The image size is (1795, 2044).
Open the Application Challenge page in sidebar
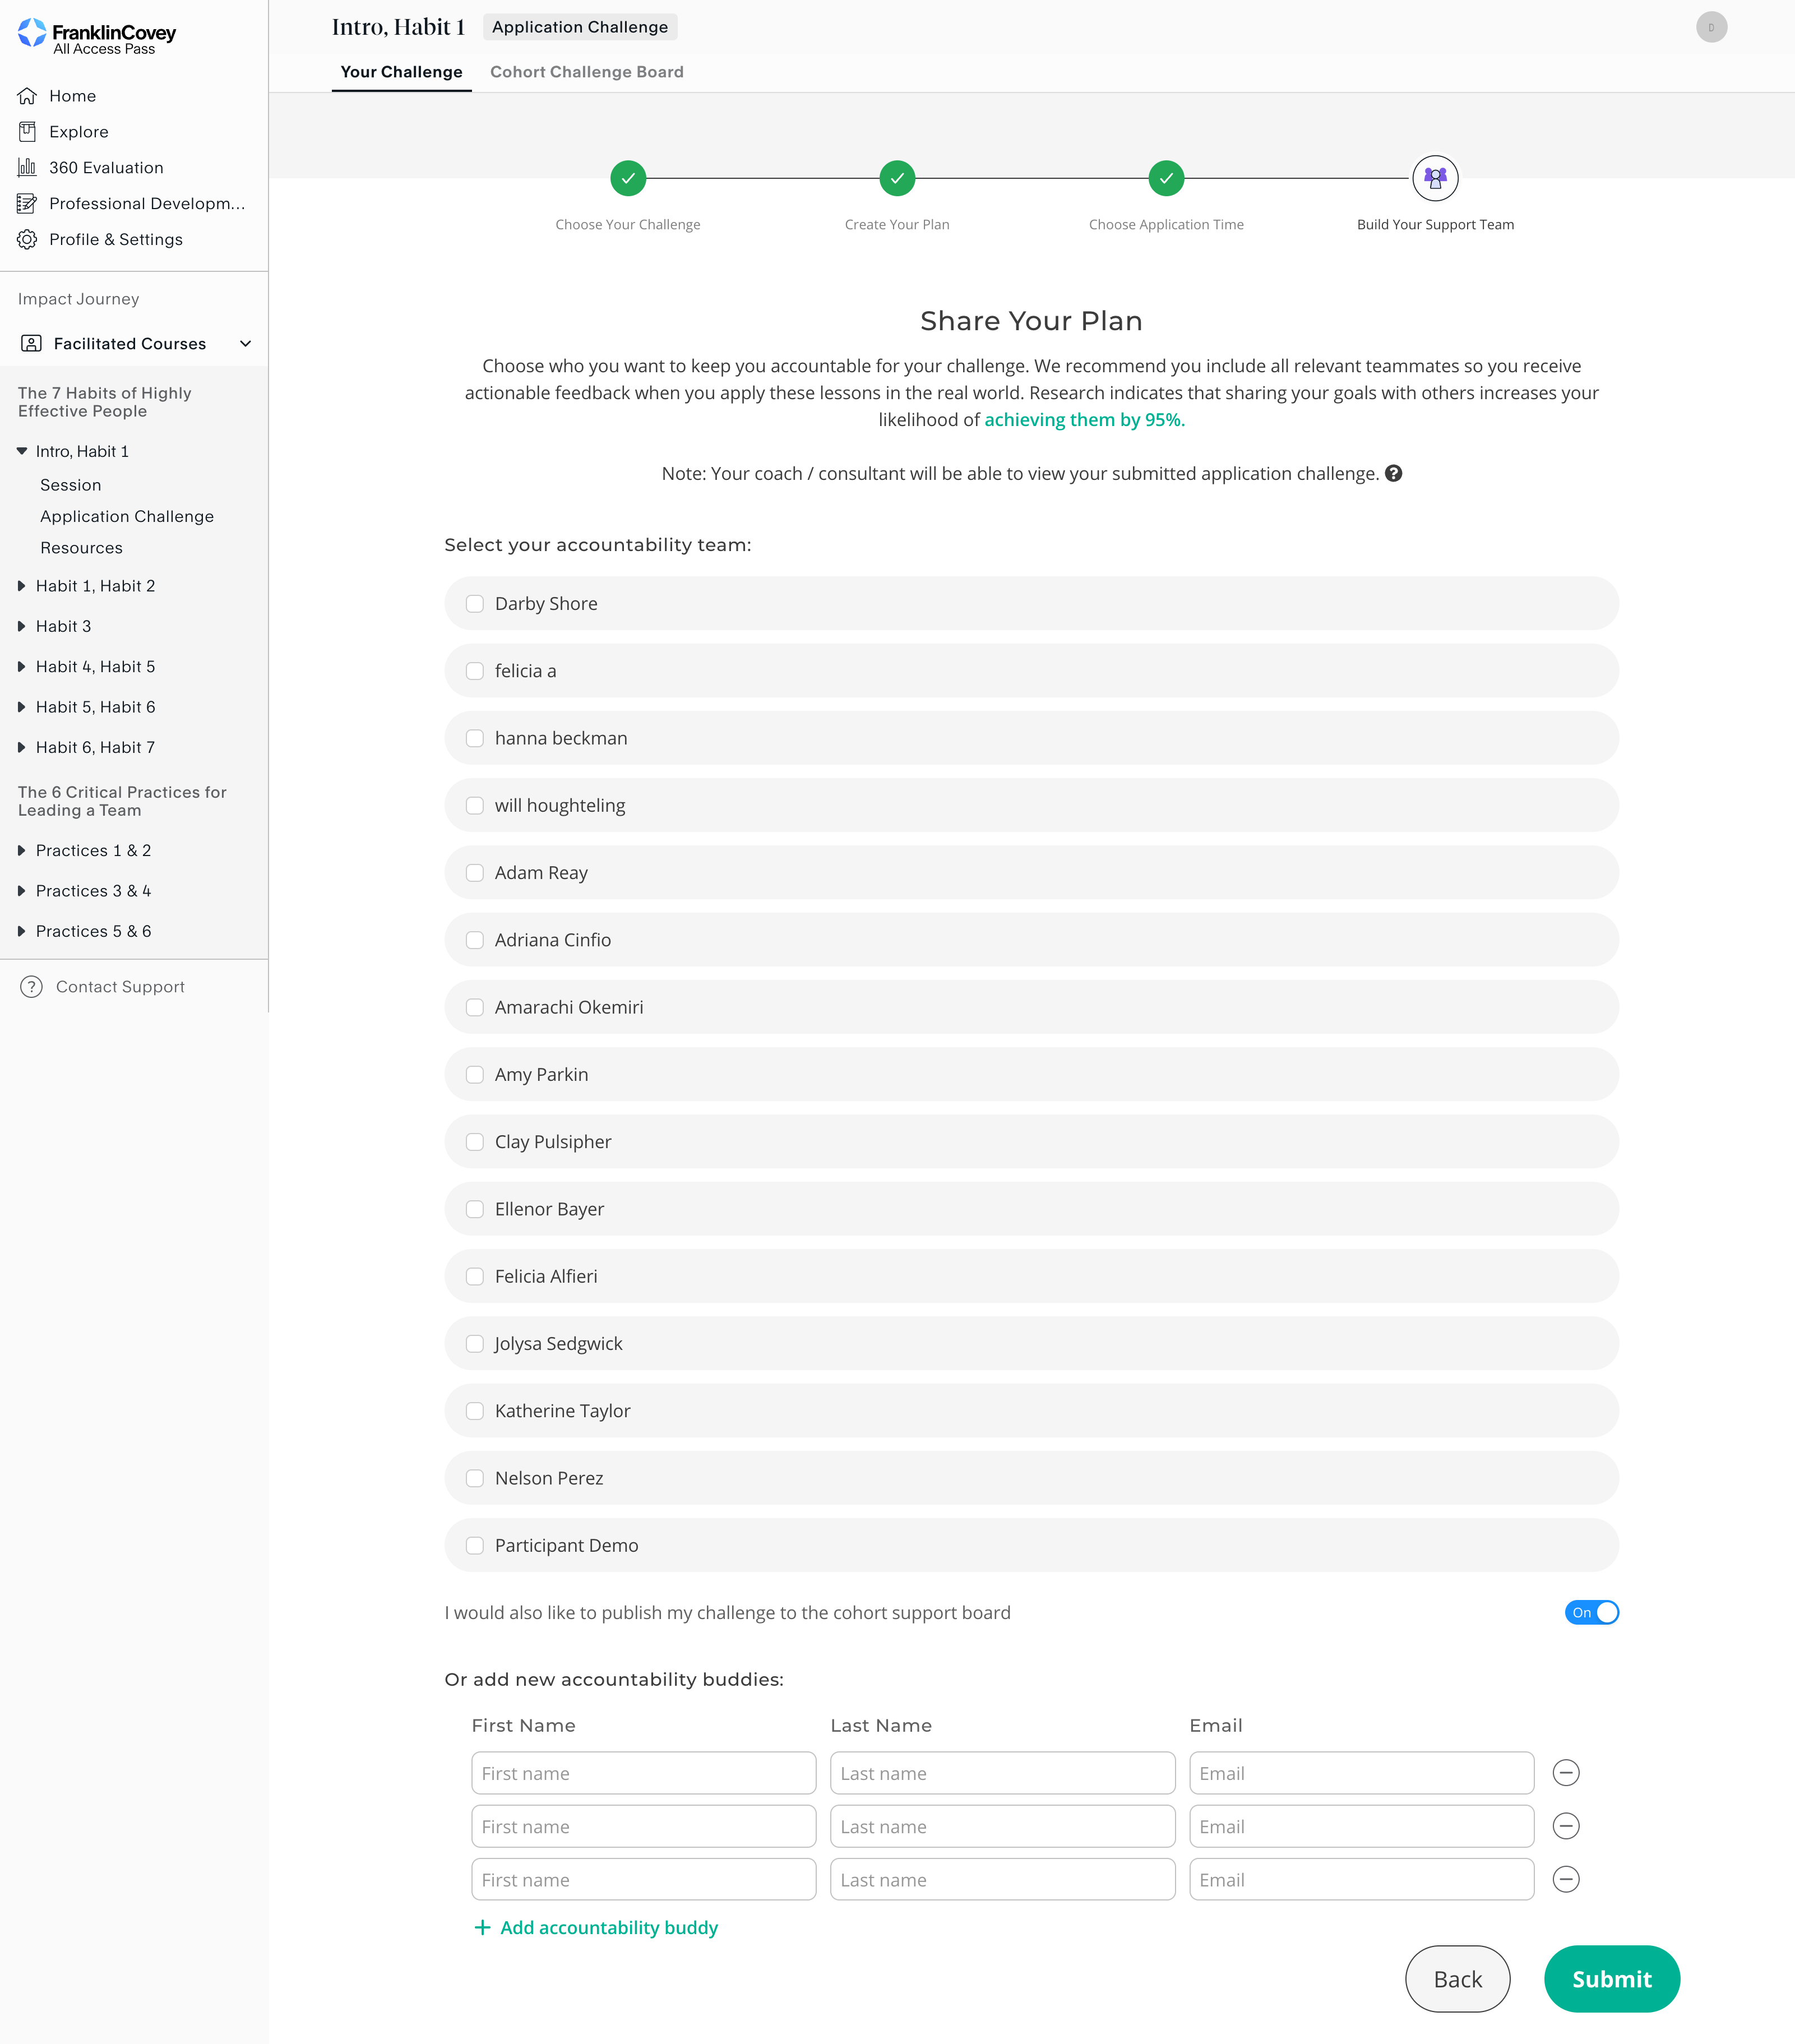tap(126, 516)
